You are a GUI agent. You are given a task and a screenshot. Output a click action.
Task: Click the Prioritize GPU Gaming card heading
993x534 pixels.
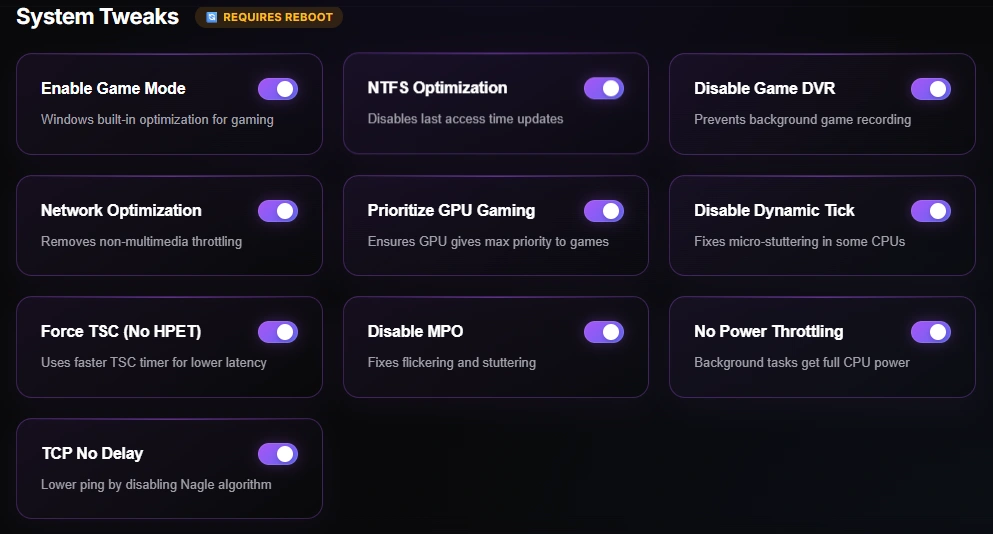(x=451, y=210)
